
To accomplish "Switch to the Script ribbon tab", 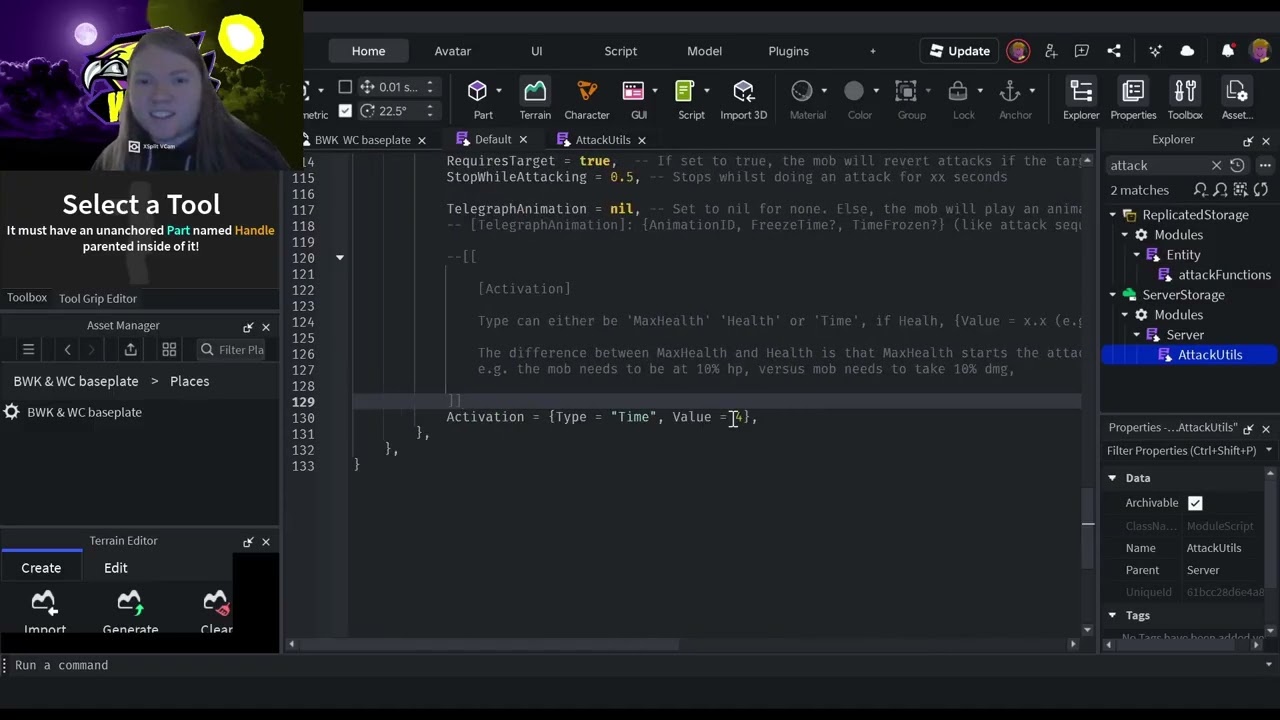I will [620, 51].
